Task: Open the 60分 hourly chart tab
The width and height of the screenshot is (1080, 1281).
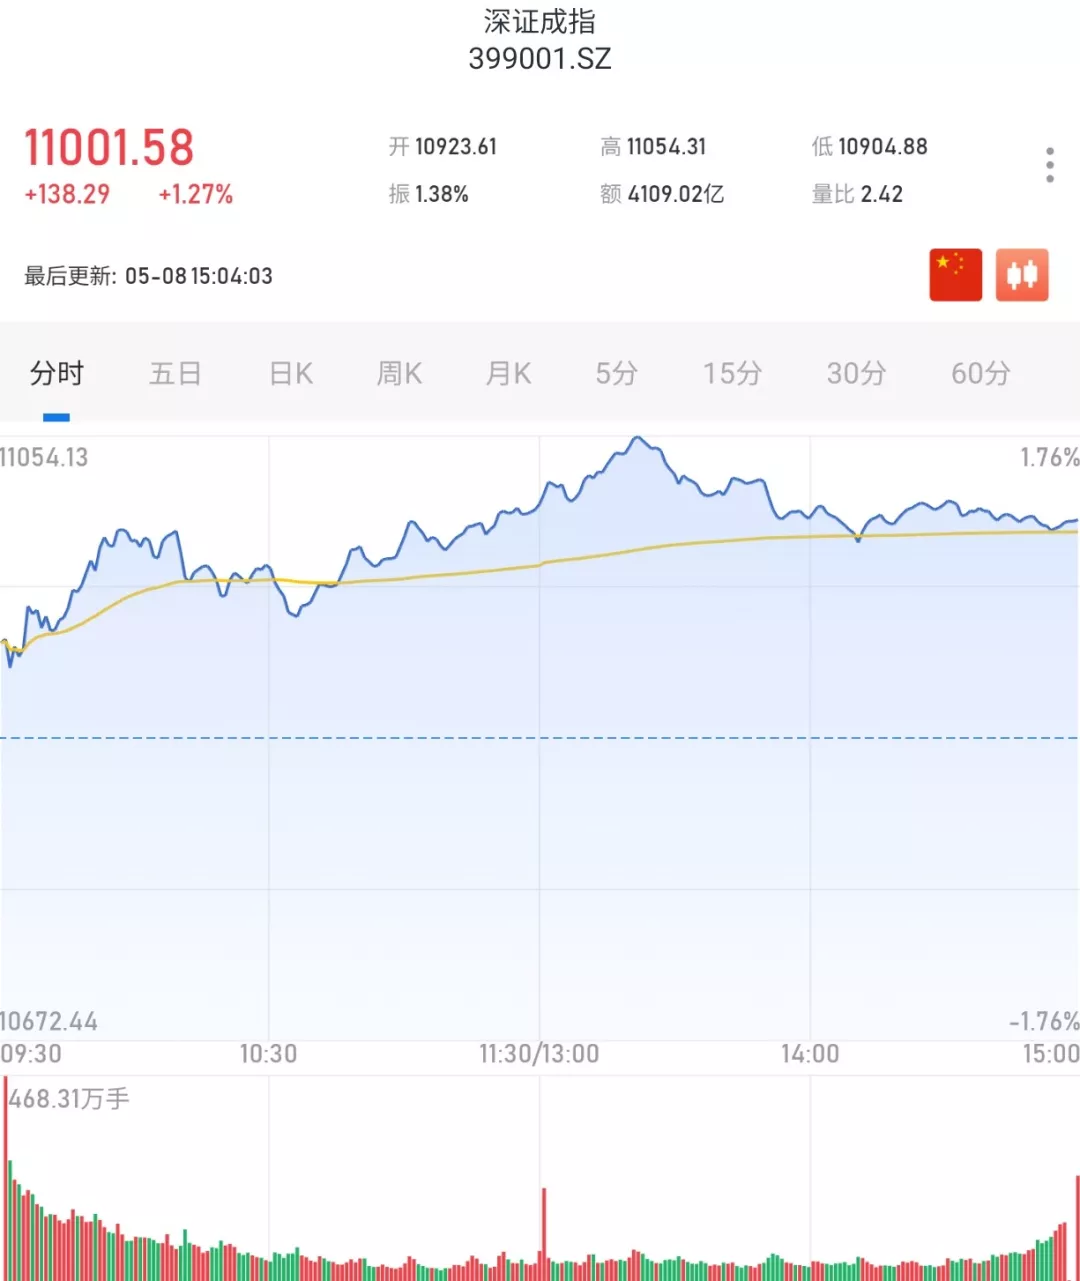Action: click(x=978, y=373)
